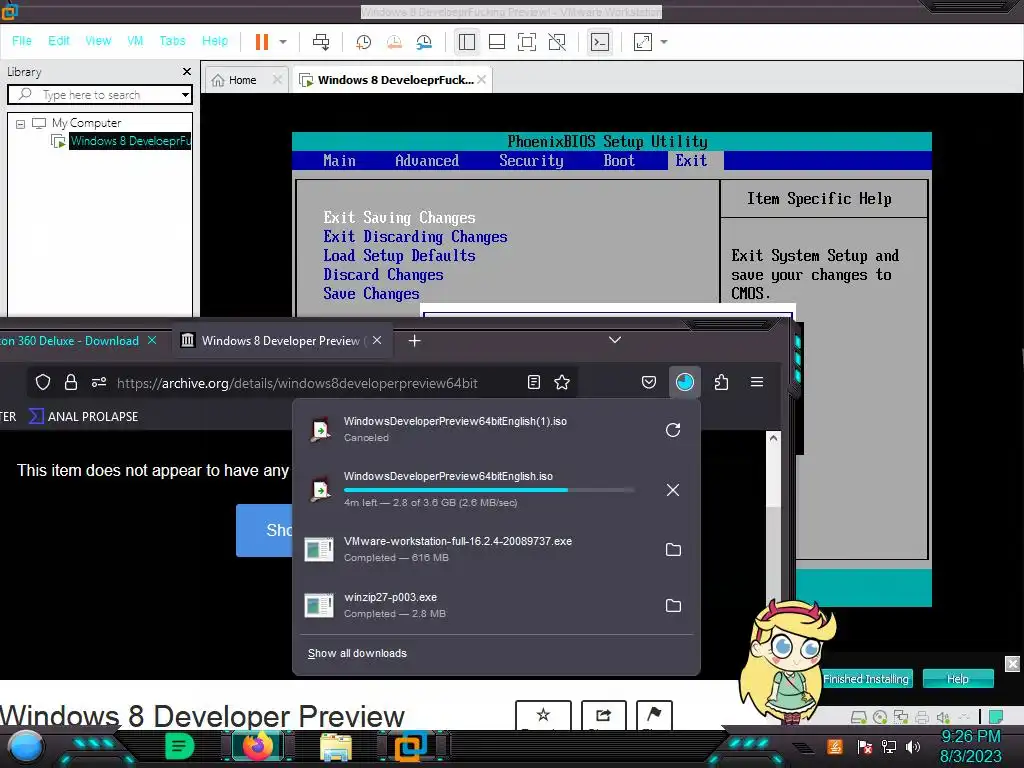Click the VMware Workstation taskbar icon
Viewport: 1024px width, 768px height.
point(411,746)
